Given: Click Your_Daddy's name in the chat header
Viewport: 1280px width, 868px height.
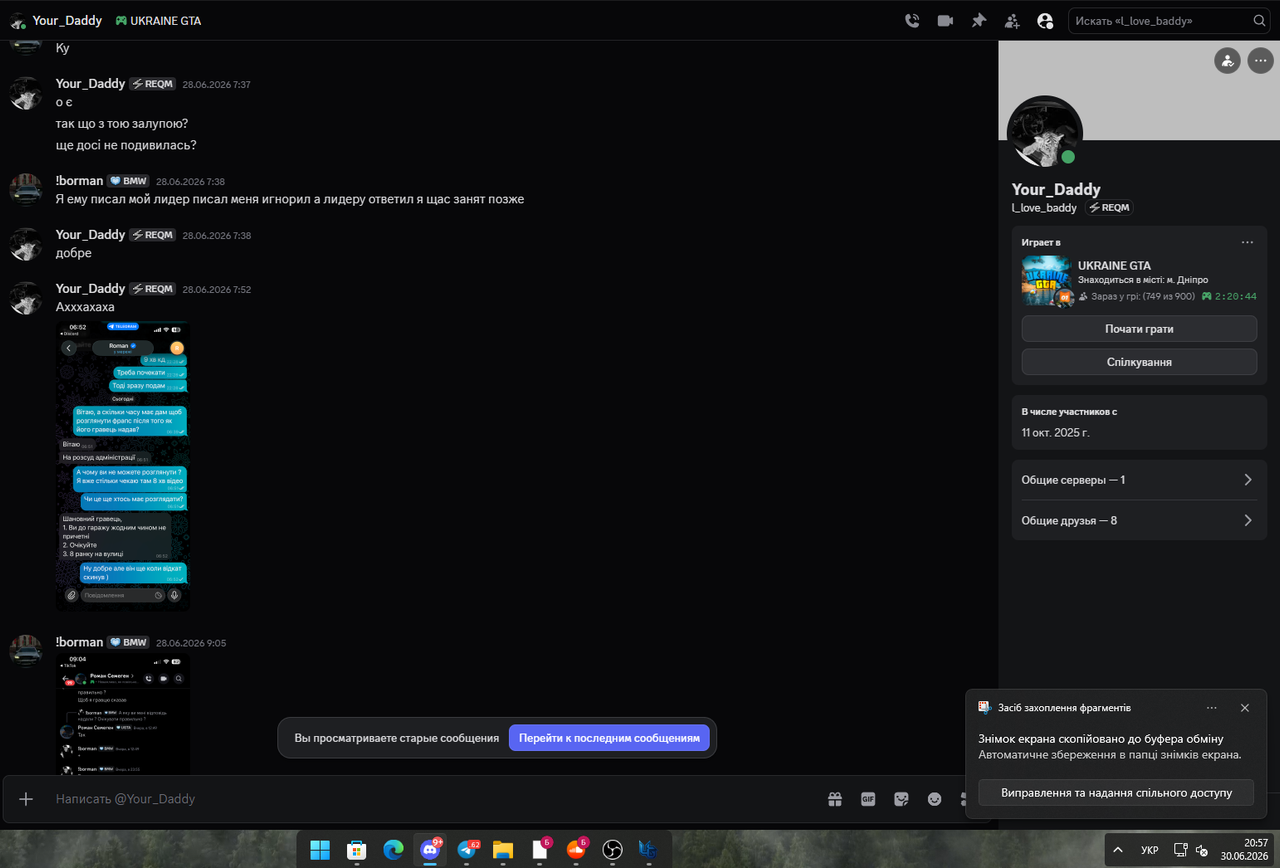Looking at the screenshot, I should tap(67, 20).
